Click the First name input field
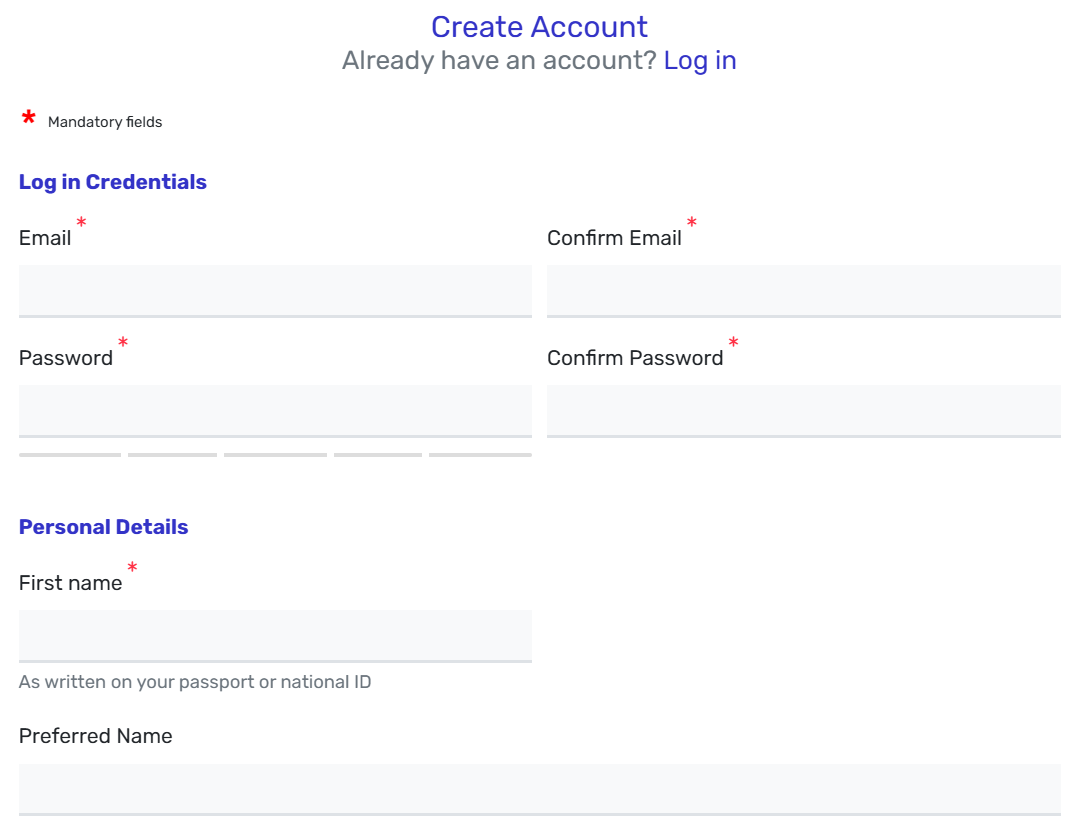 point(275,636)
